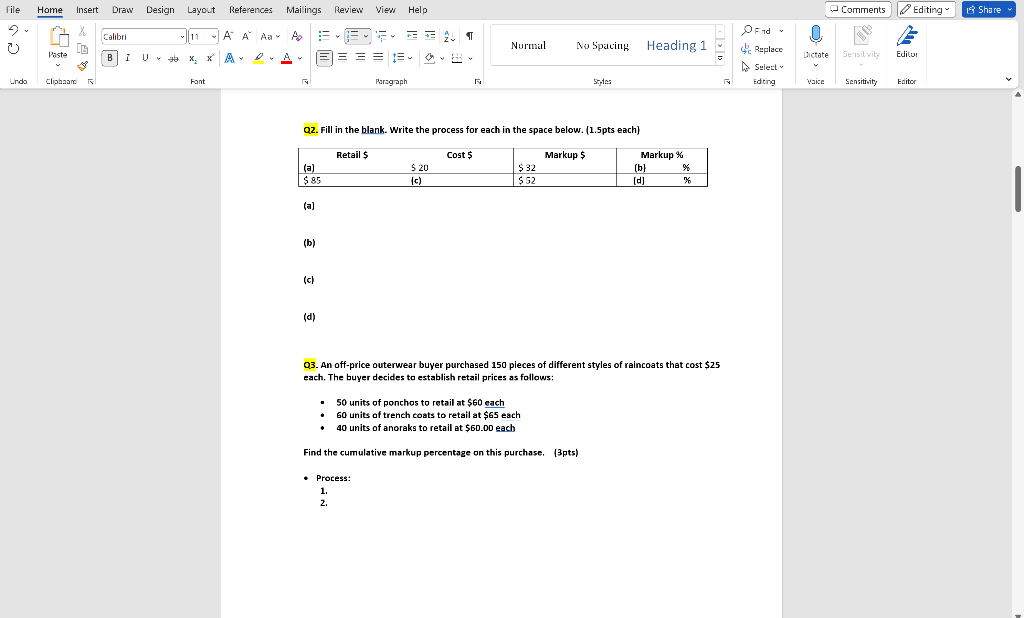Expand the font size dropdown
This screenshot has width=1024, height=618.
coord(213,35)
